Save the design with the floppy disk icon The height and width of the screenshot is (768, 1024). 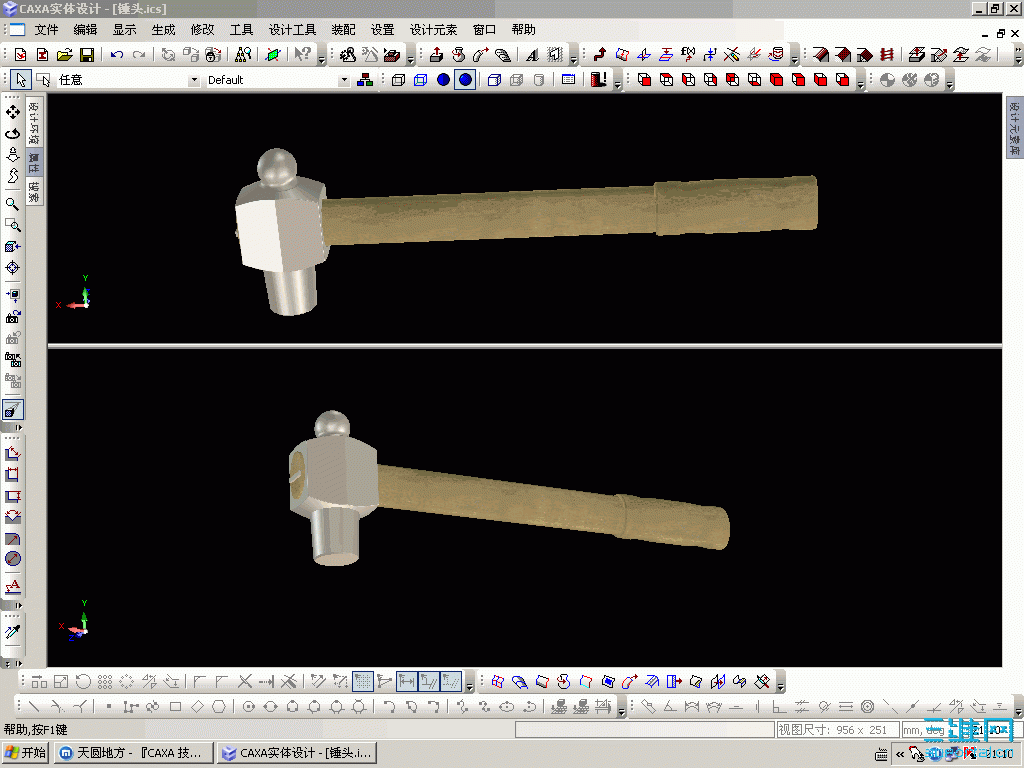point(86,54)
